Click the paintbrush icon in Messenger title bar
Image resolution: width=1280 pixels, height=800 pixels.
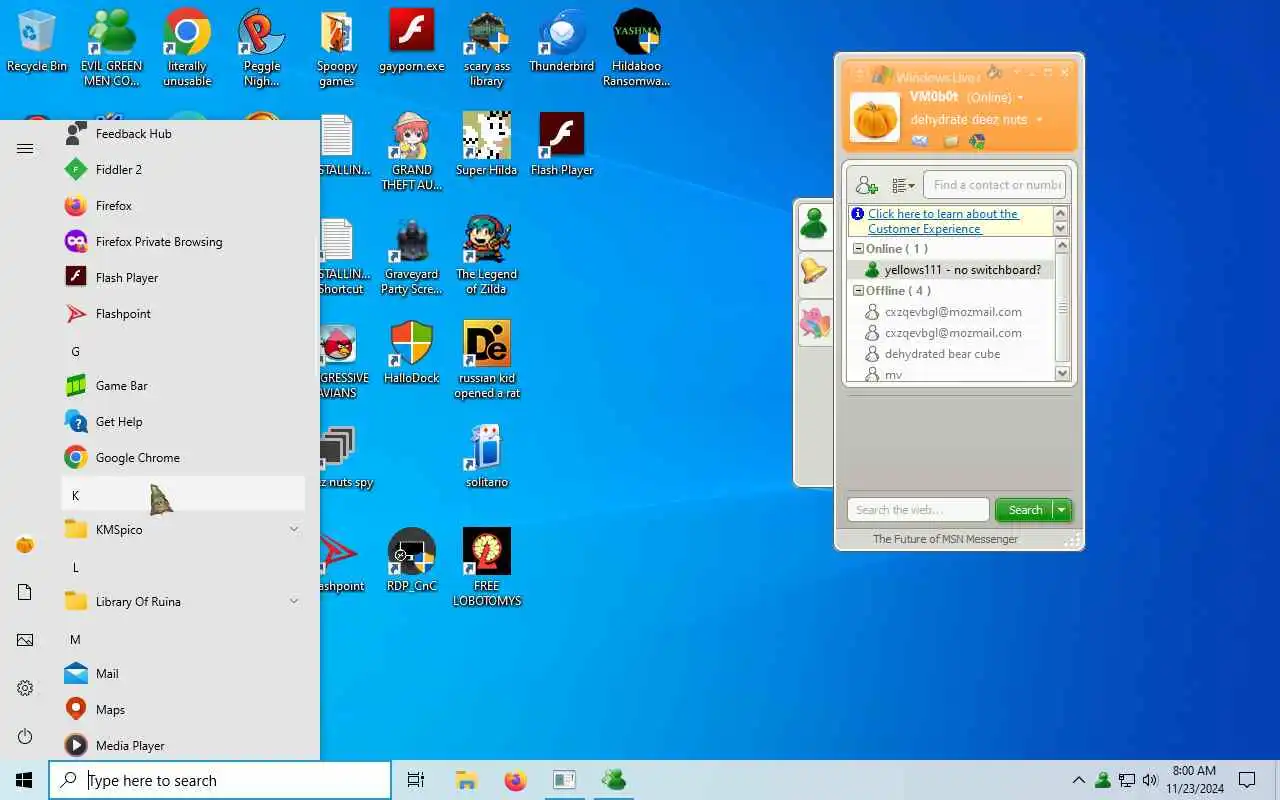point(994,73)
